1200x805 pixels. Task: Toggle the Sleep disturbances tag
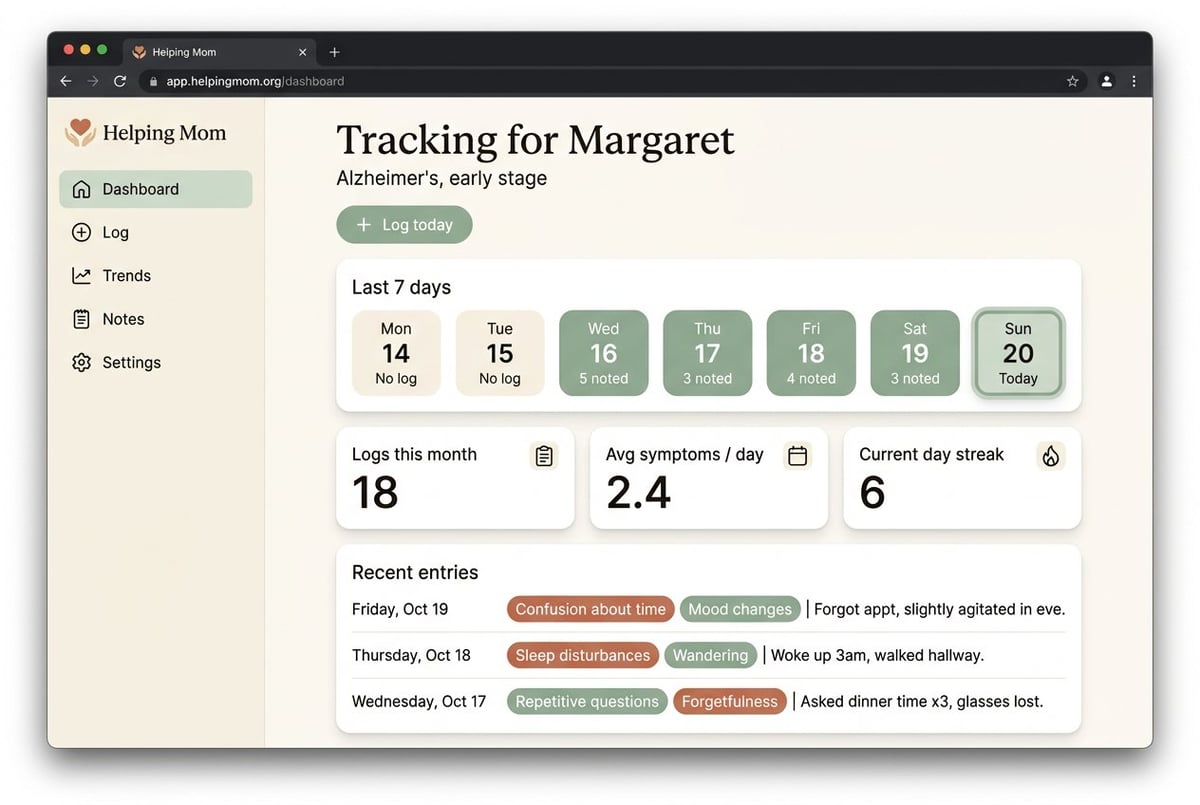(582, 655)
